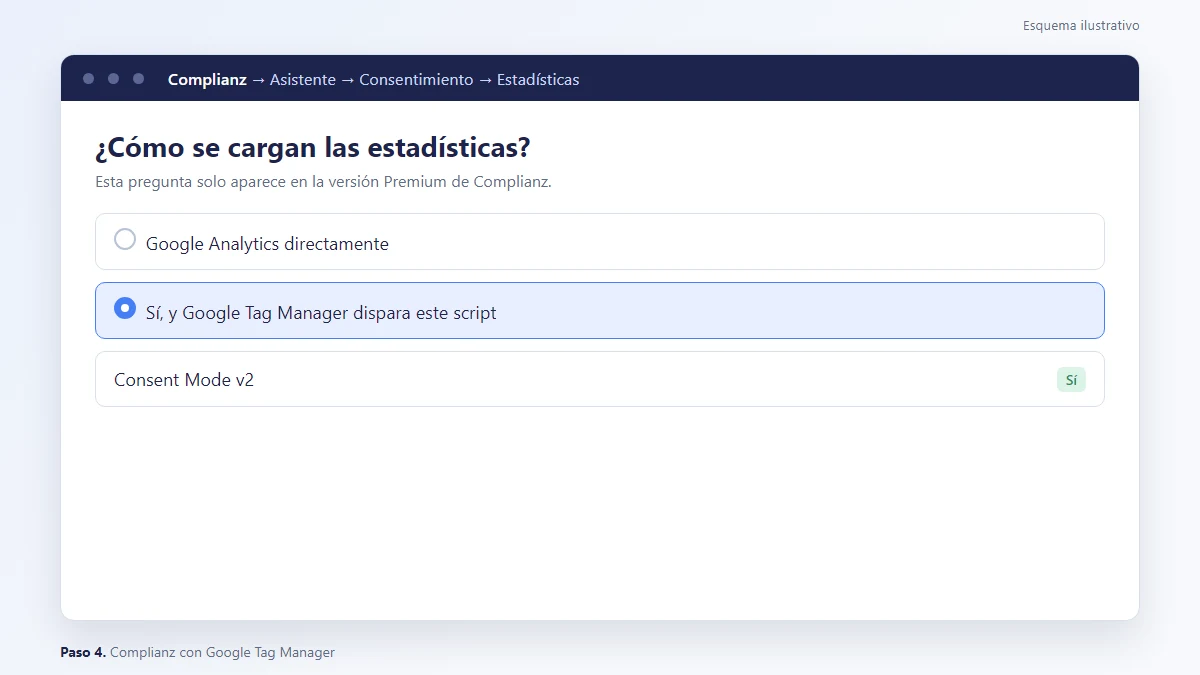Click the third window dot in title bar
1200x675 pixels.
[138, 79]
